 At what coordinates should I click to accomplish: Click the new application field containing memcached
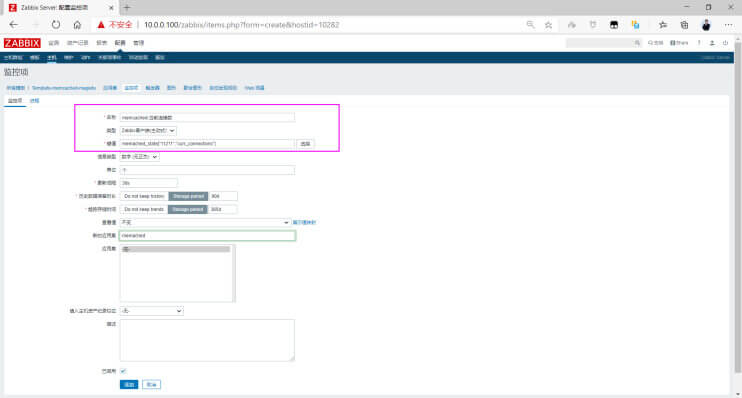pyautogui.click(x=207, y=236)
